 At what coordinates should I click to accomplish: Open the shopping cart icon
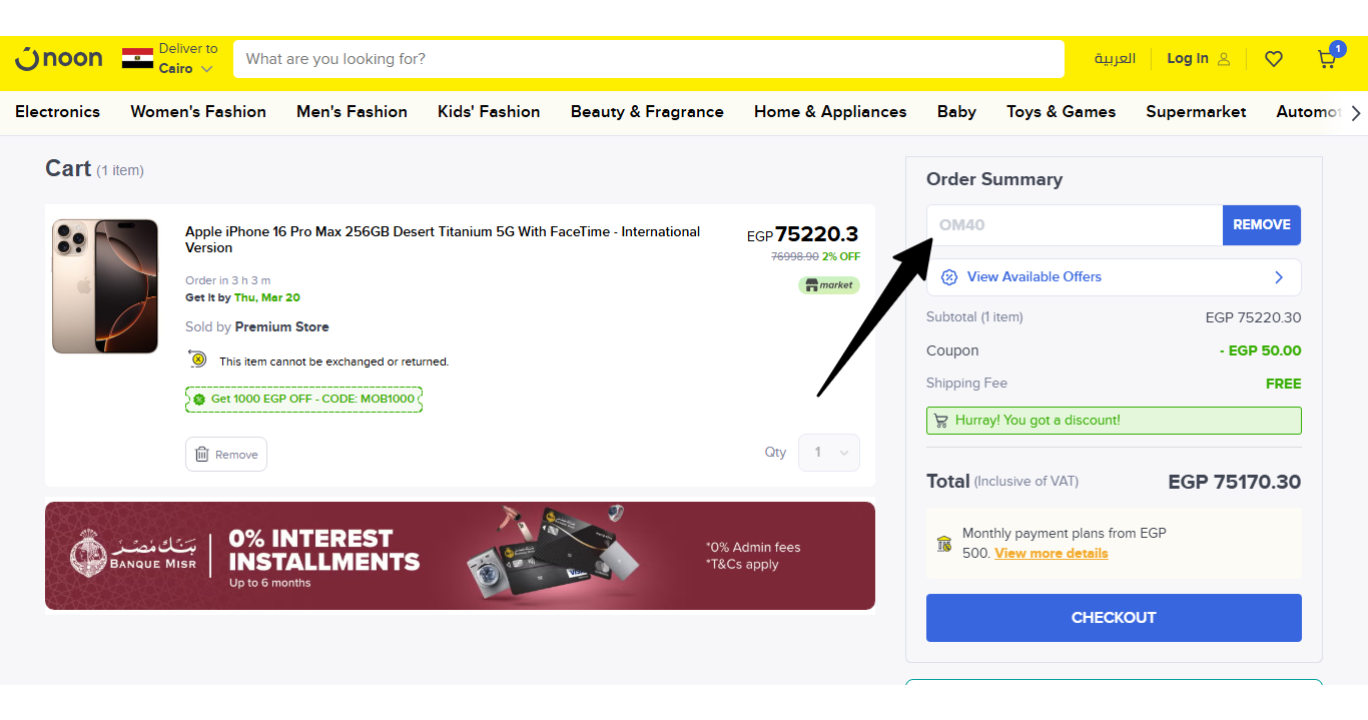pyautogui.click(x=1328, y=57)
